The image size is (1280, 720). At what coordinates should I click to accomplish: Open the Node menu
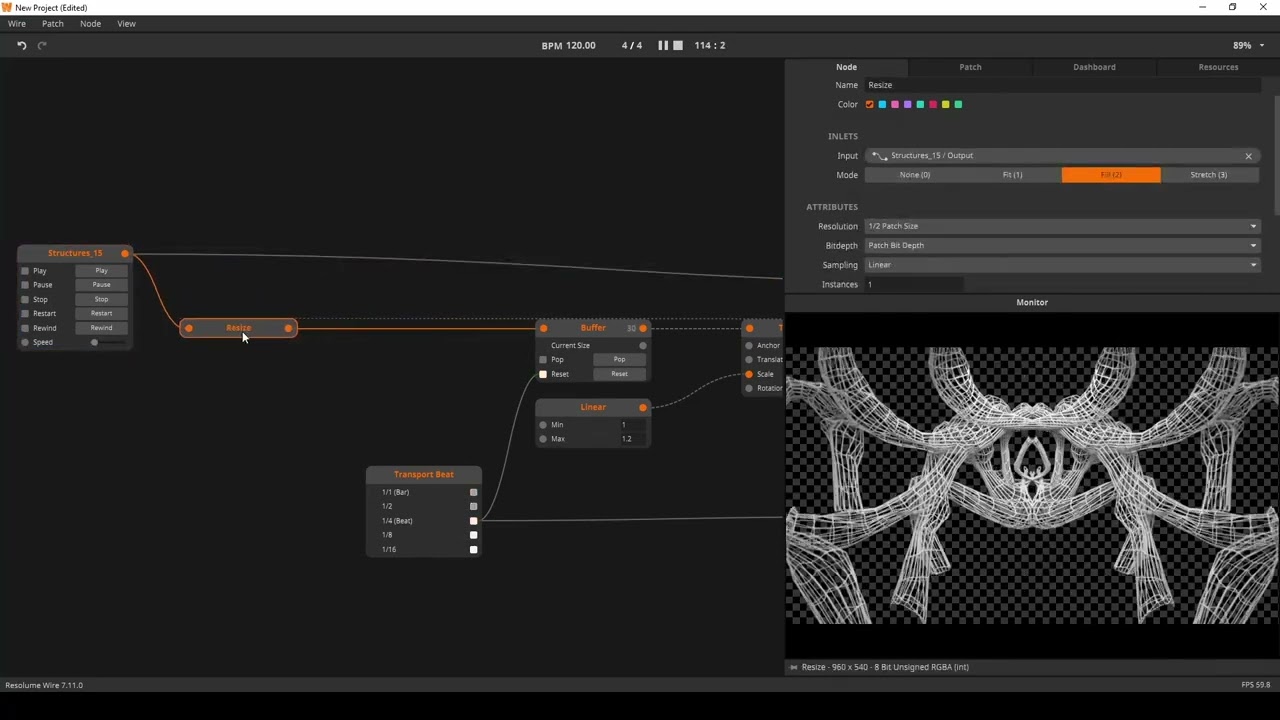[90, 23]
